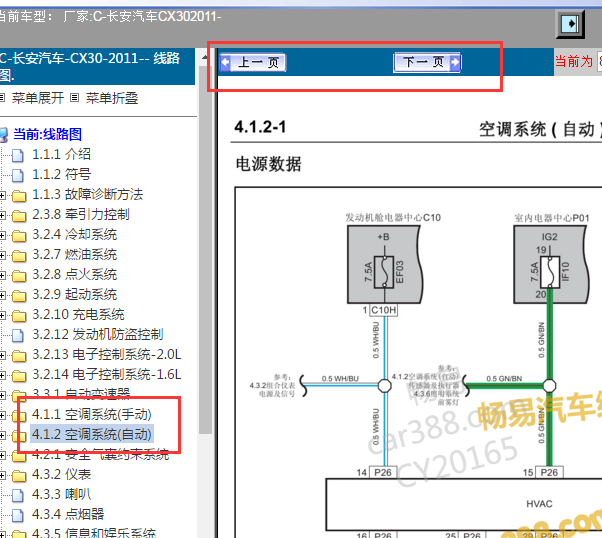Expand 3.2.10 充电系统 folder
602x538 pixels.
[2, 315]
